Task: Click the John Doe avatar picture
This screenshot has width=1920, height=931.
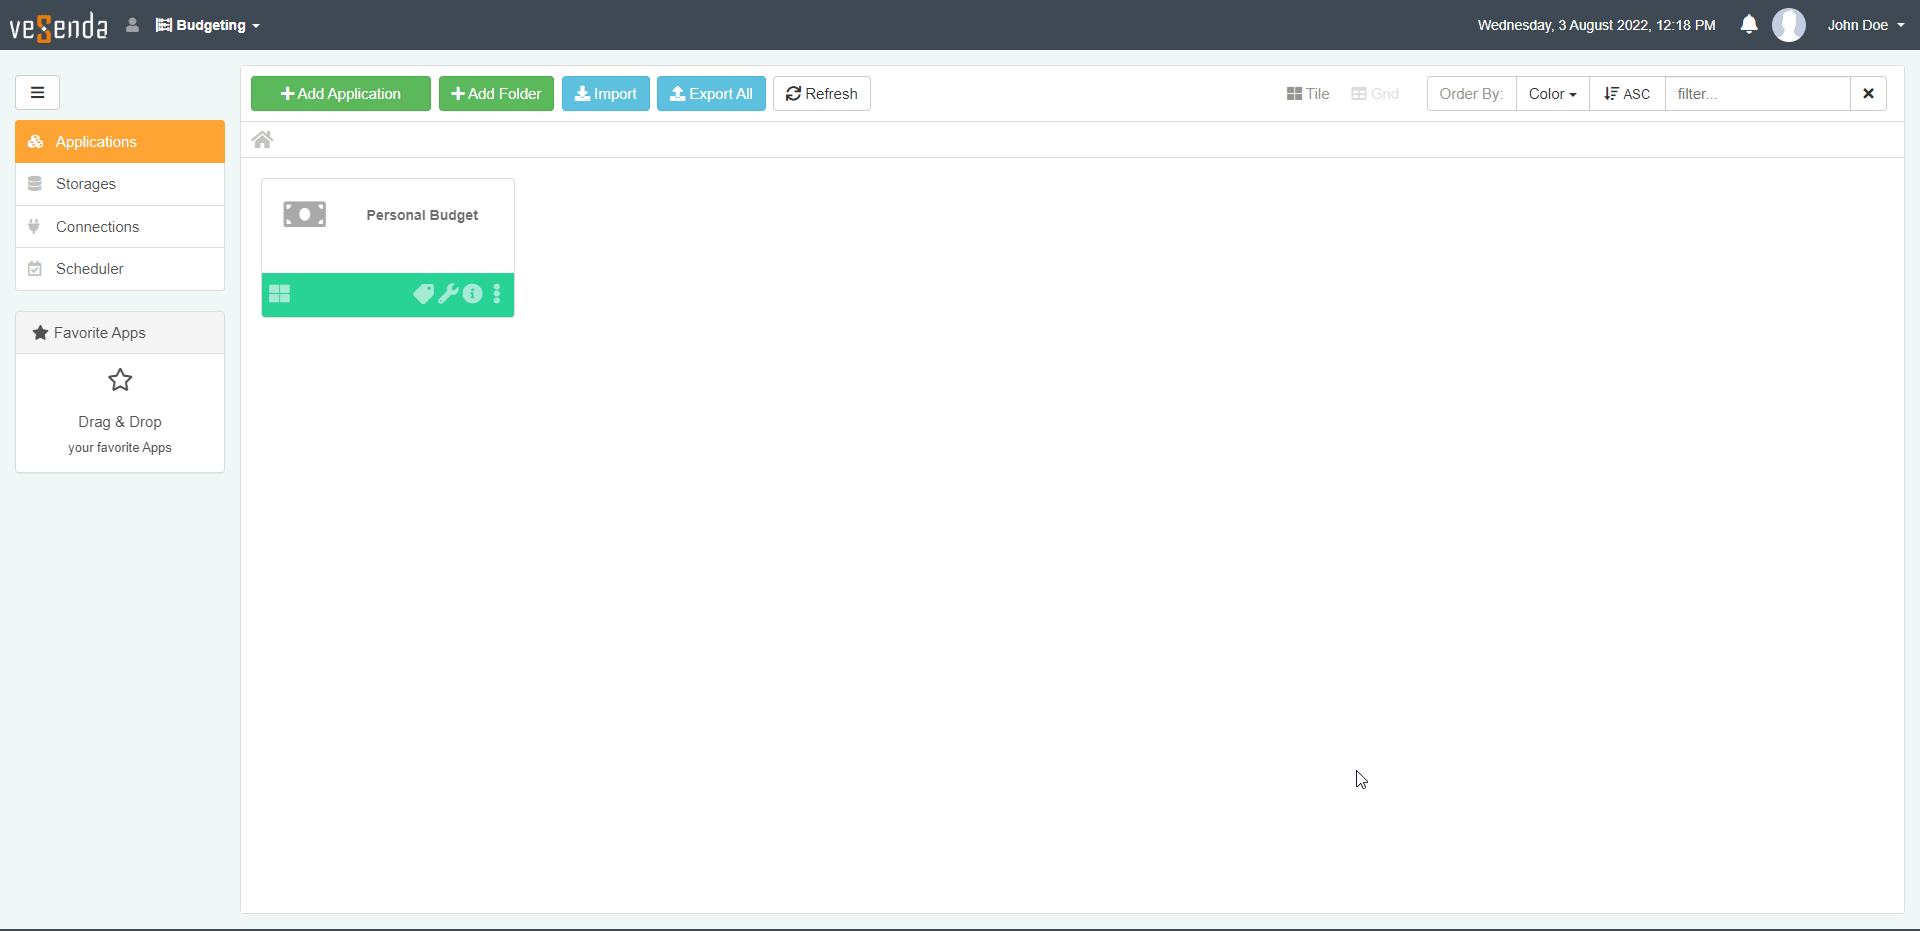Action: point(1788,25)
